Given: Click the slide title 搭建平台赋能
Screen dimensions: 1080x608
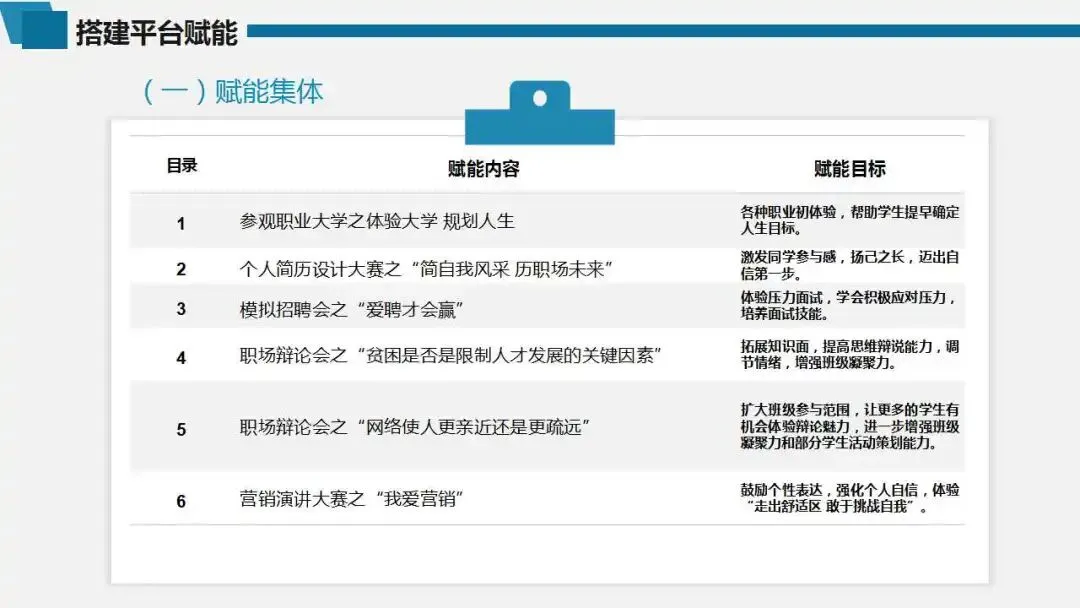Looking at the screenshot, I should 156,33.
